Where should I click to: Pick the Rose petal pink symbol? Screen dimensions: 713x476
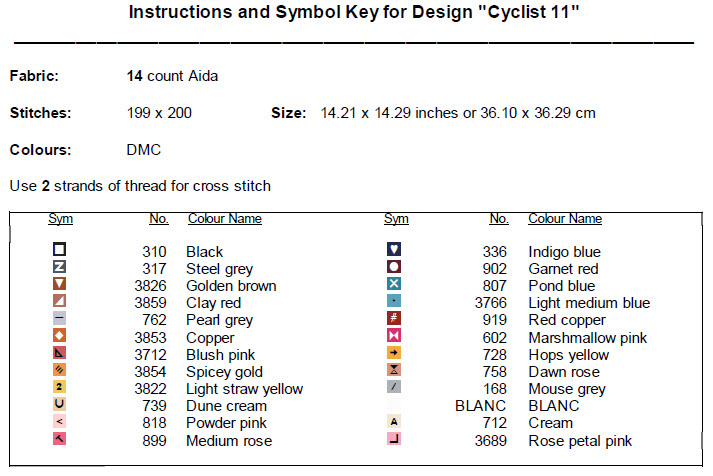click(394, 440)
